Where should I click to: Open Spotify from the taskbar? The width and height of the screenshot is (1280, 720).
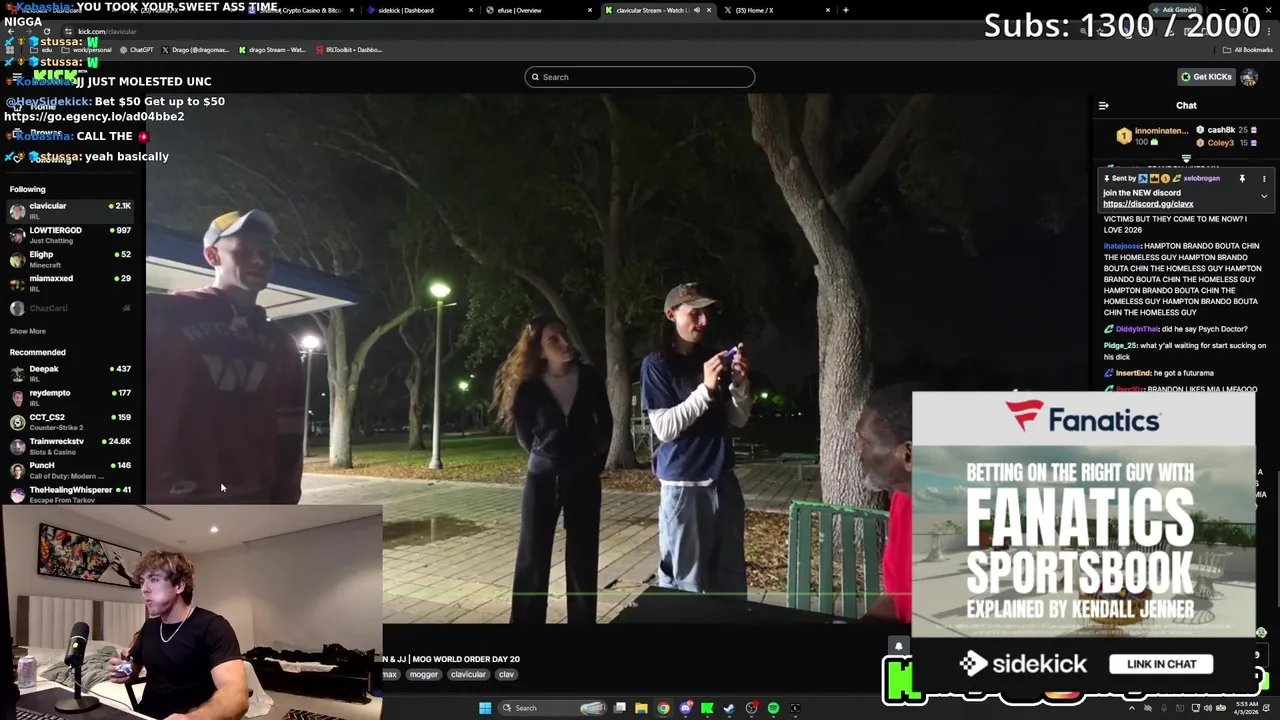click(773, 708)
